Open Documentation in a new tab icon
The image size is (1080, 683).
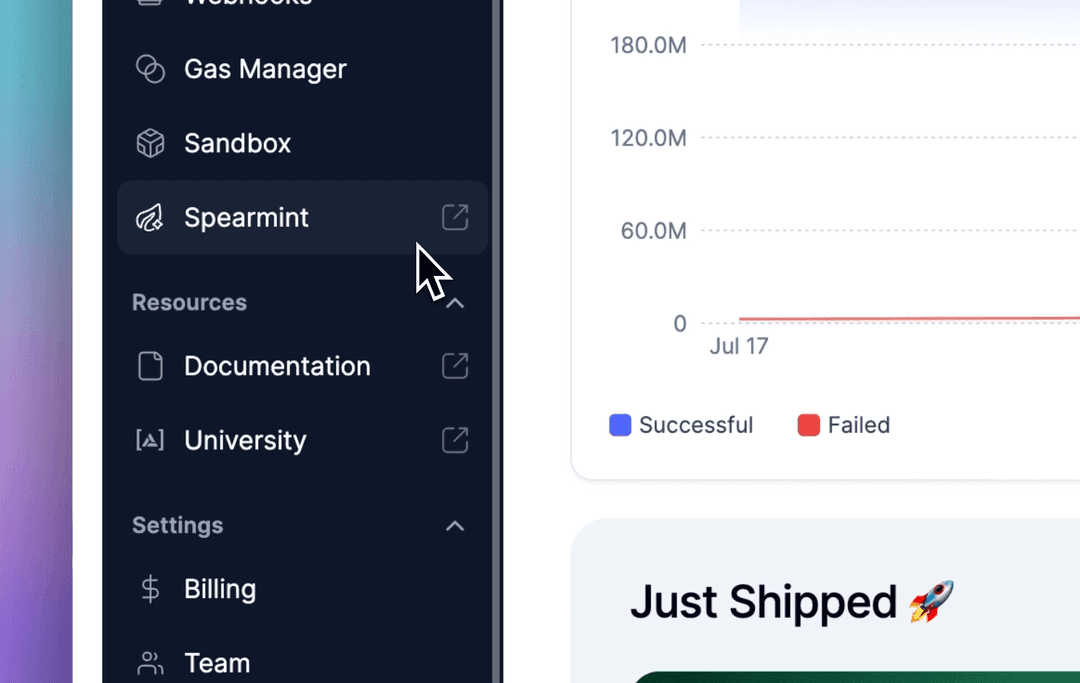tap(455, 366)
